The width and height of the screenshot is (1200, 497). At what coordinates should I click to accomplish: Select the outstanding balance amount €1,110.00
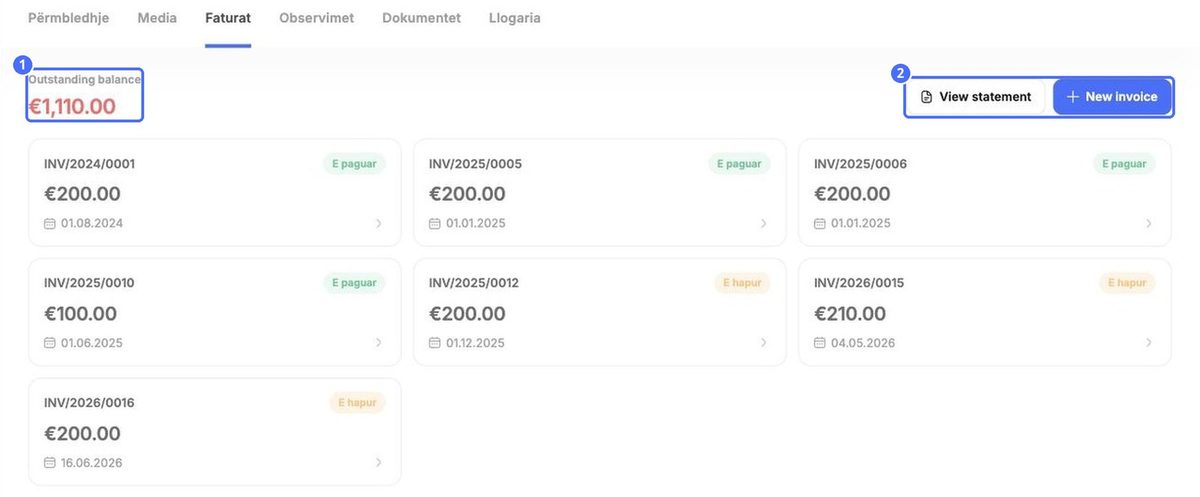(x=72, y=106)
